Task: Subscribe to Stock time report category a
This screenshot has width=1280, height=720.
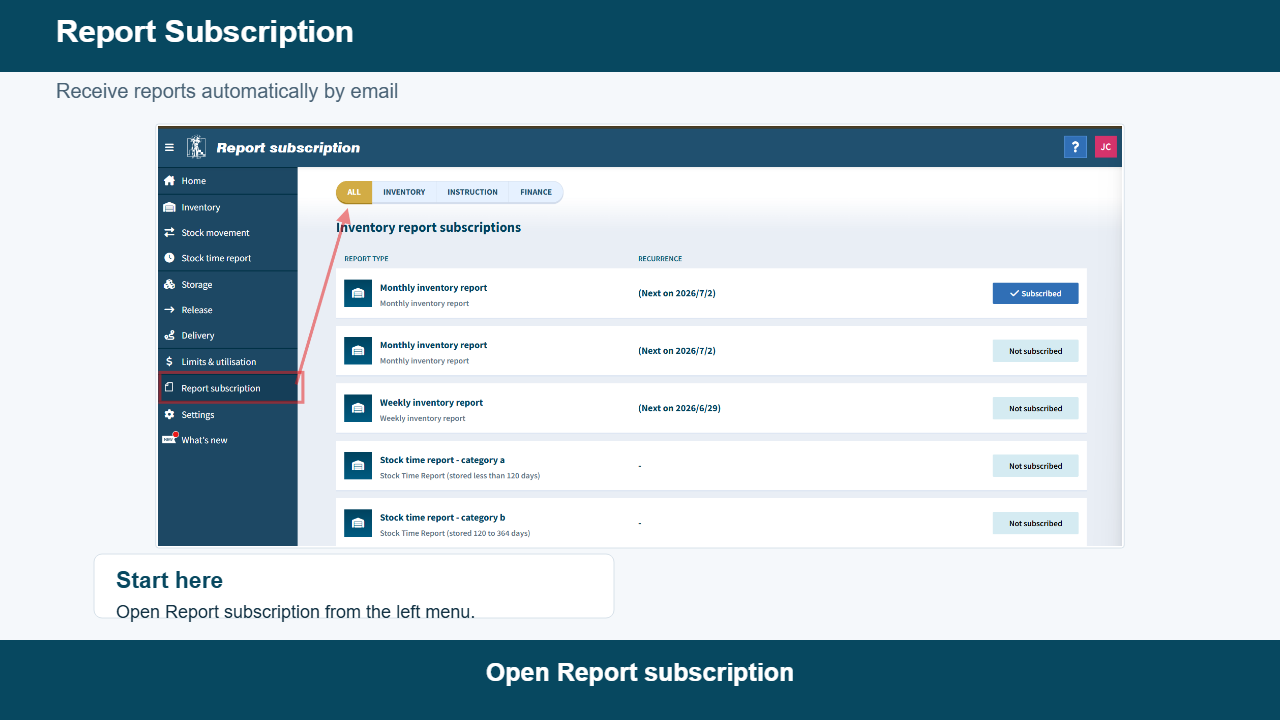Action: (x=1035, y=466)
